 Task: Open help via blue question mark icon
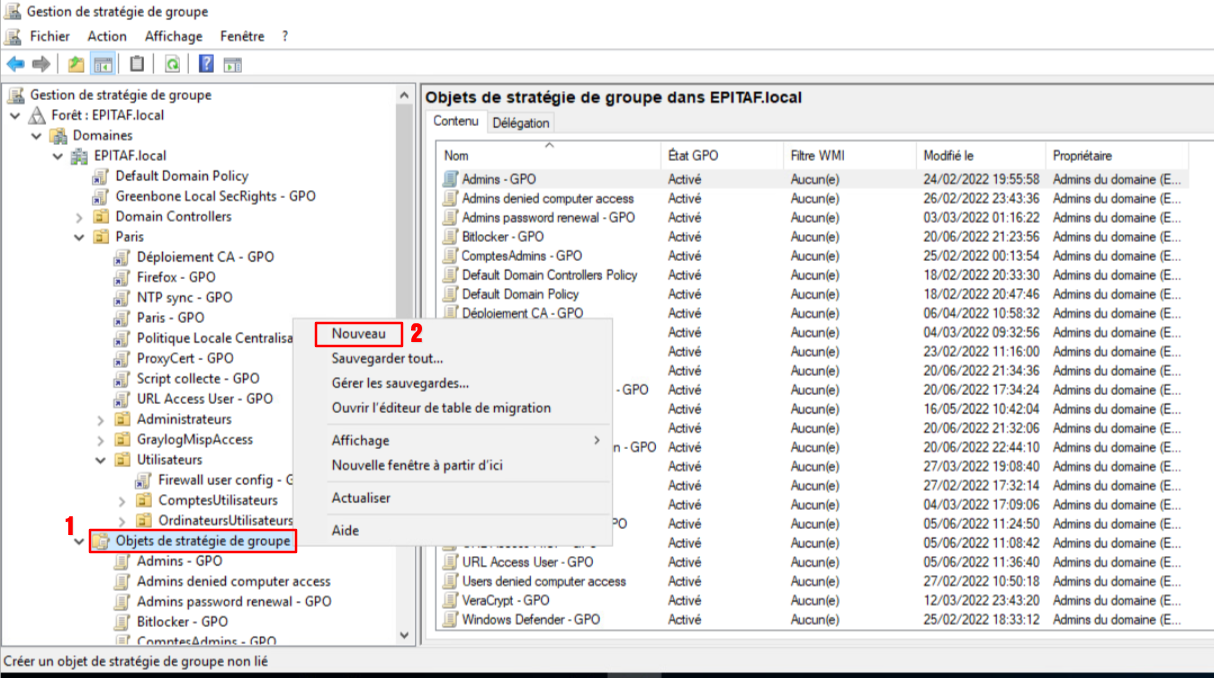[x=206, y=64]
